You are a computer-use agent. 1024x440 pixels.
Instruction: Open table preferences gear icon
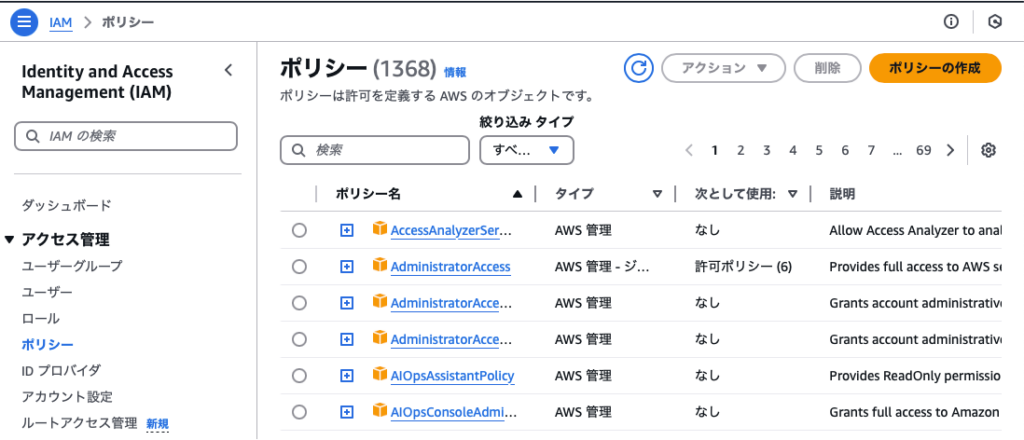[x=988, y=150]
